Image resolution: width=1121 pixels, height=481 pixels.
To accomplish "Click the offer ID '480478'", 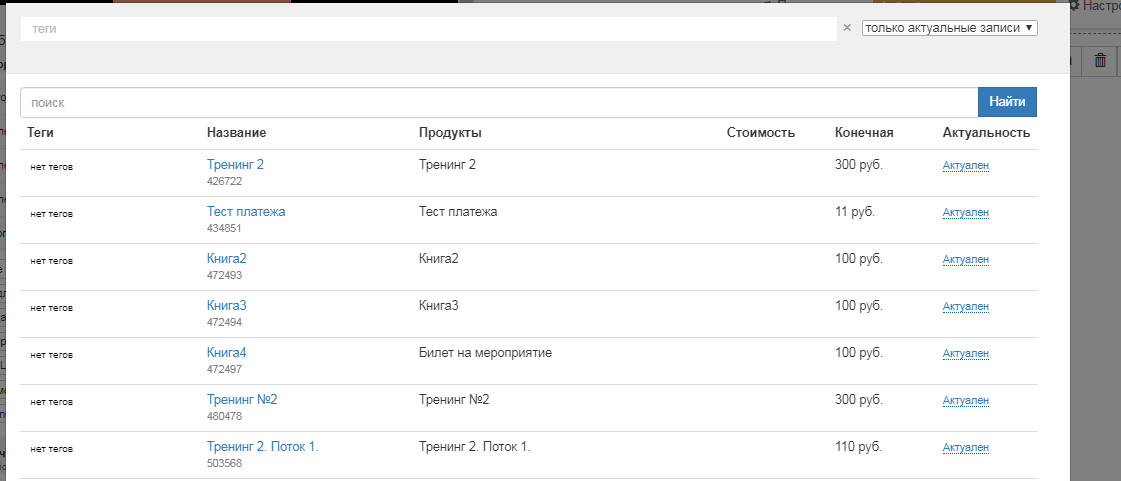I will click(224, 417).
